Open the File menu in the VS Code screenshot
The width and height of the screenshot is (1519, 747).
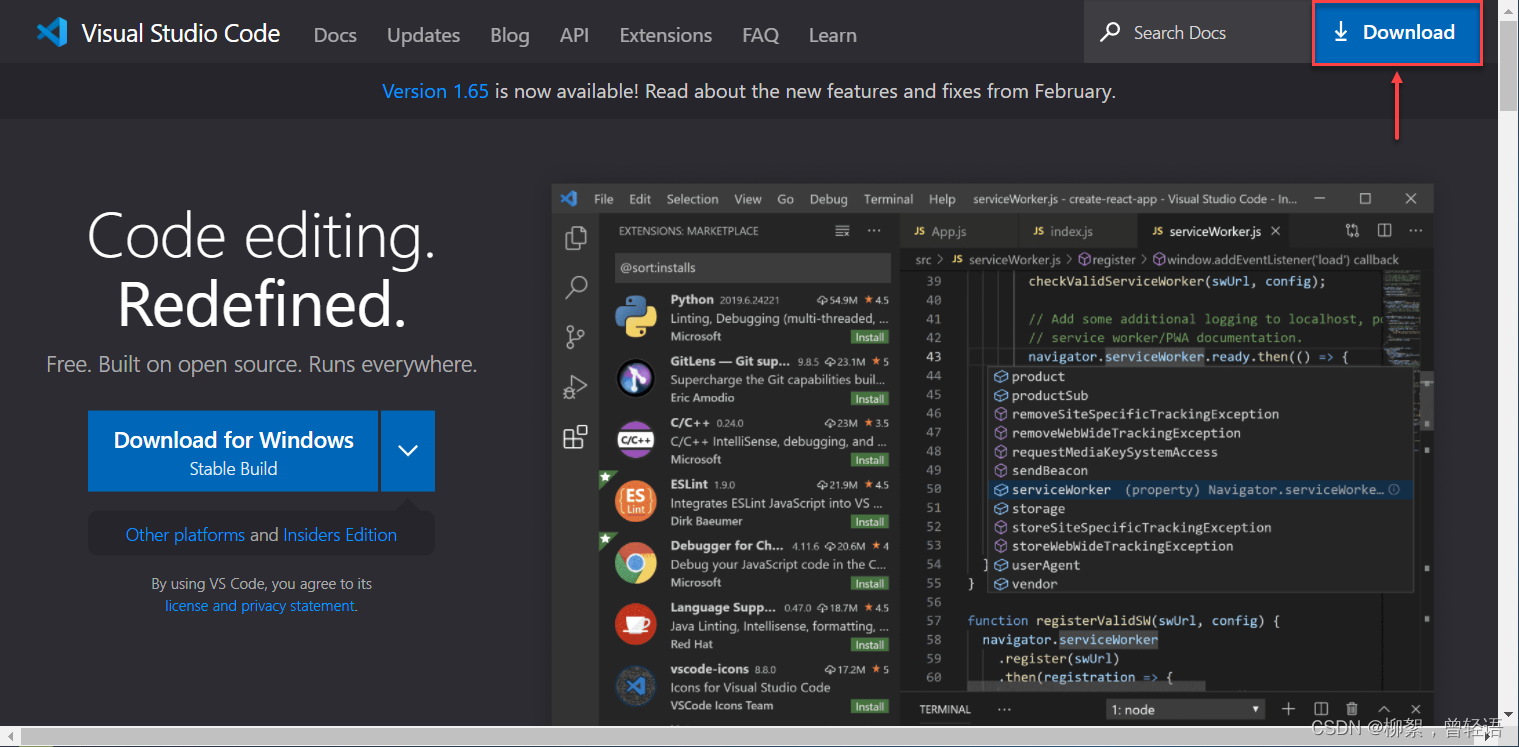click(604, 199)
